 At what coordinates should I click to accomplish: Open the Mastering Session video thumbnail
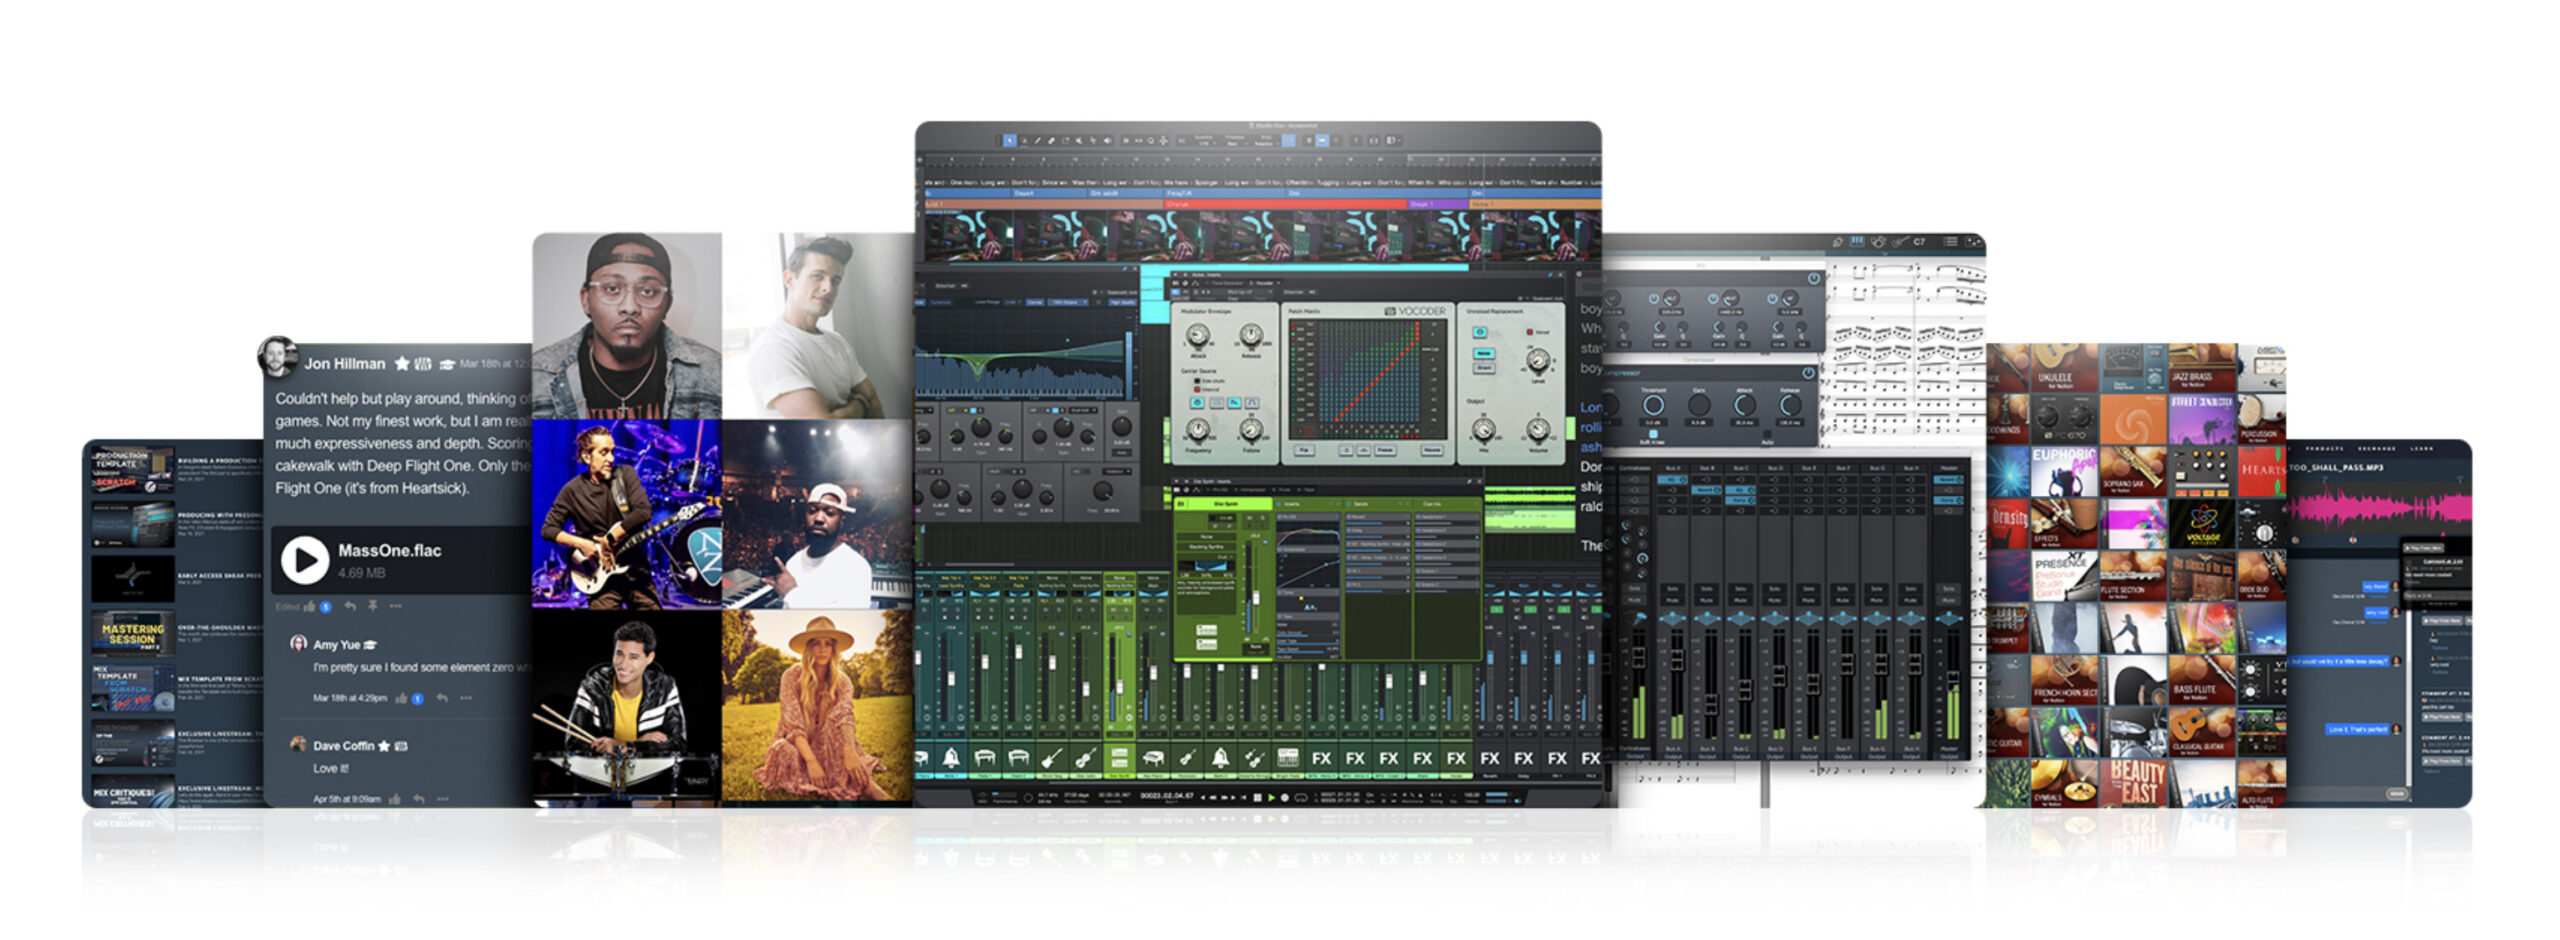tap(132, 633)
